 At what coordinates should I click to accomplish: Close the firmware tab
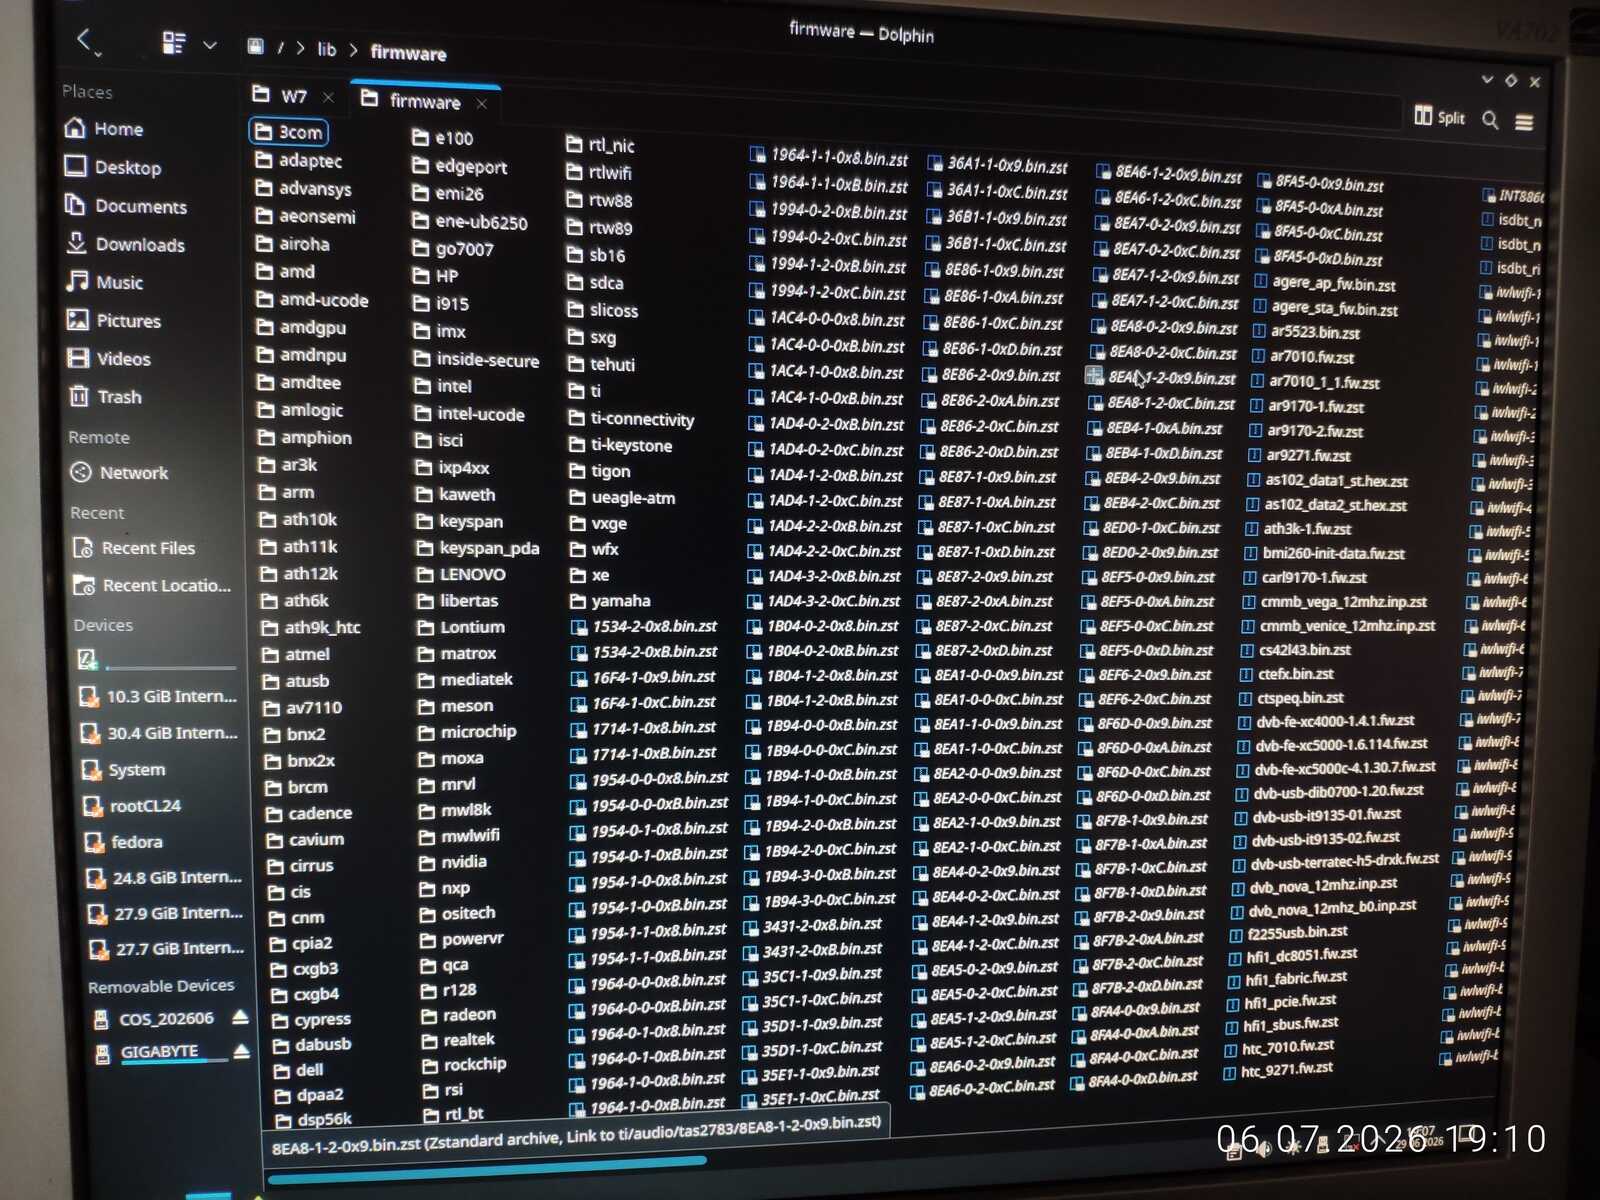[482, 103]
